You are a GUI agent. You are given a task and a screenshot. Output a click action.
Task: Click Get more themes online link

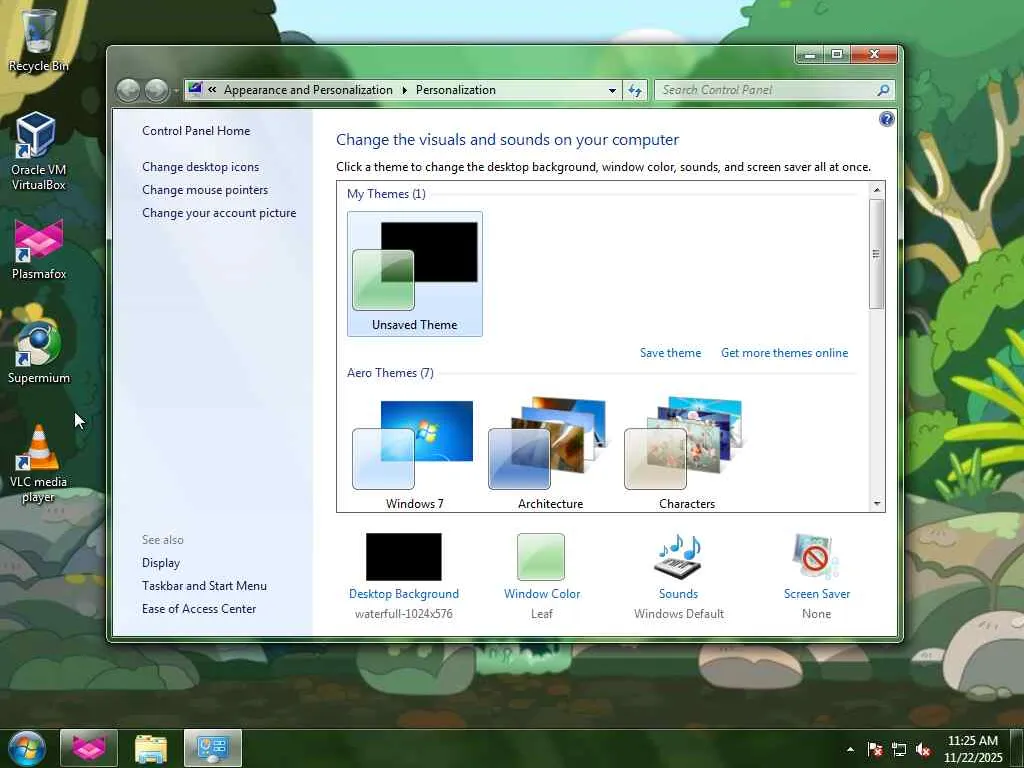pyautogui.click(x=784, y=353)
